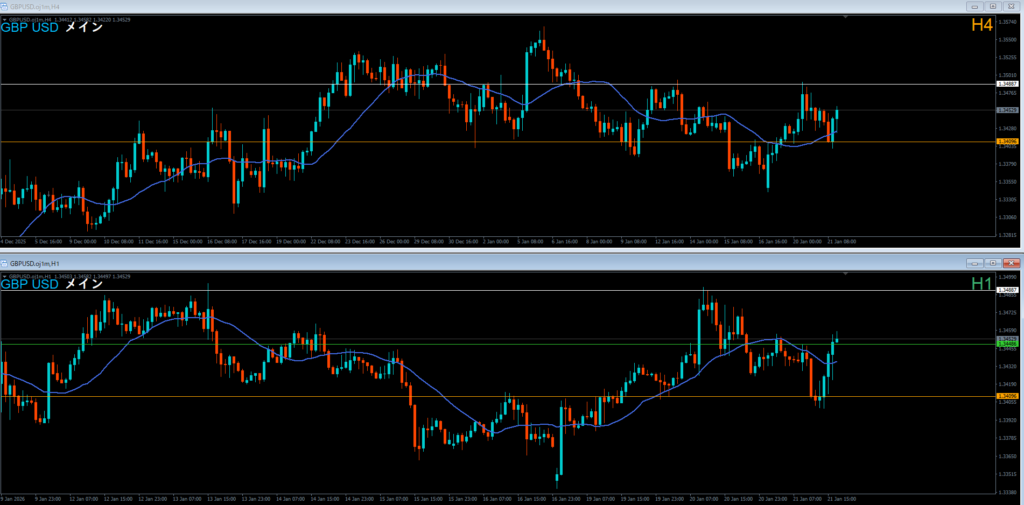1024x505 pixels.
Task: Click the green price level label in H1
Action: click(1008, 344)
